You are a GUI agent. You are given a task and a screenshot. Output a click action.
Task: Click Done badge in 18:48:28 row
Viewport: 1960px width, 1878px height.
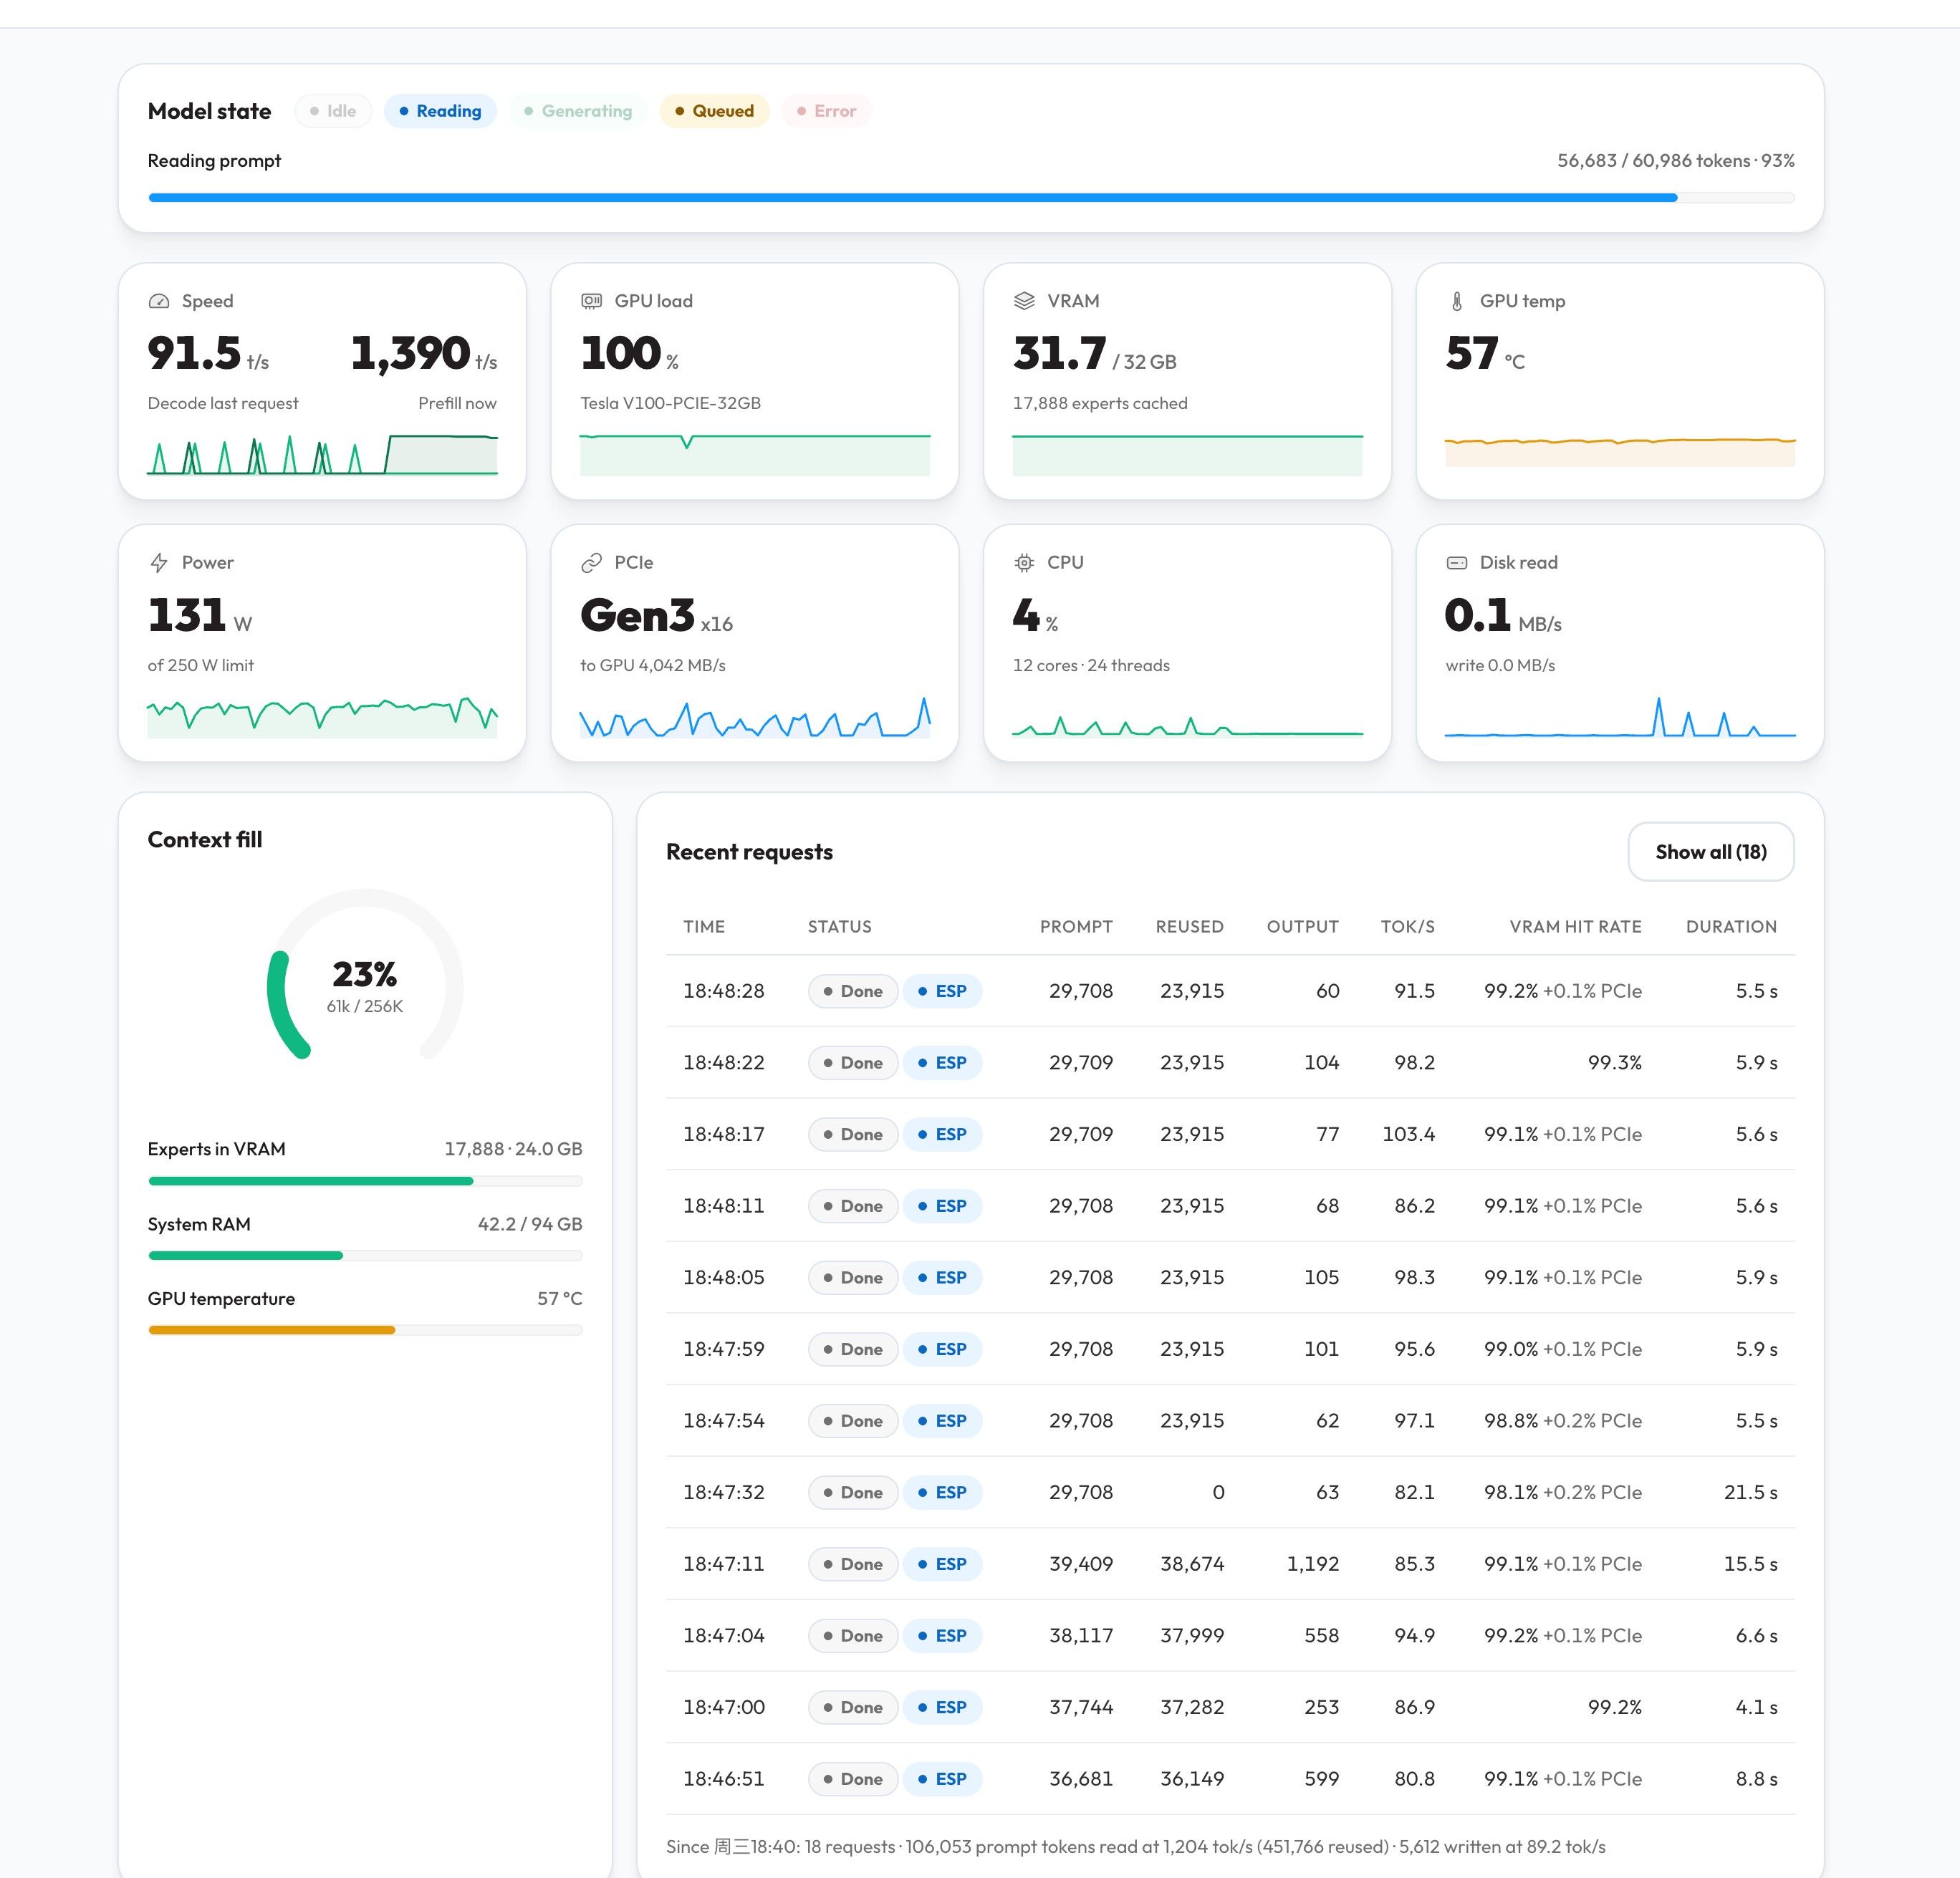853,991
